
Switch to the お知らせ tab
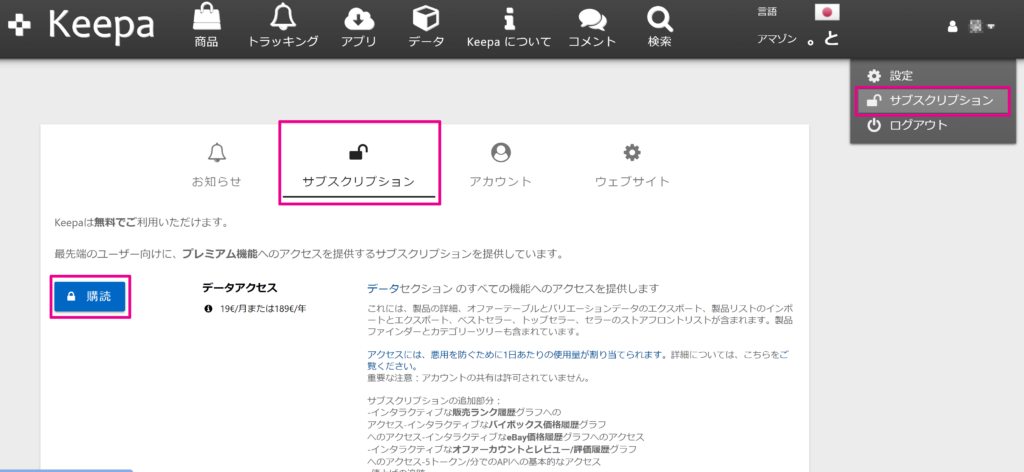(x=217, y=166)
